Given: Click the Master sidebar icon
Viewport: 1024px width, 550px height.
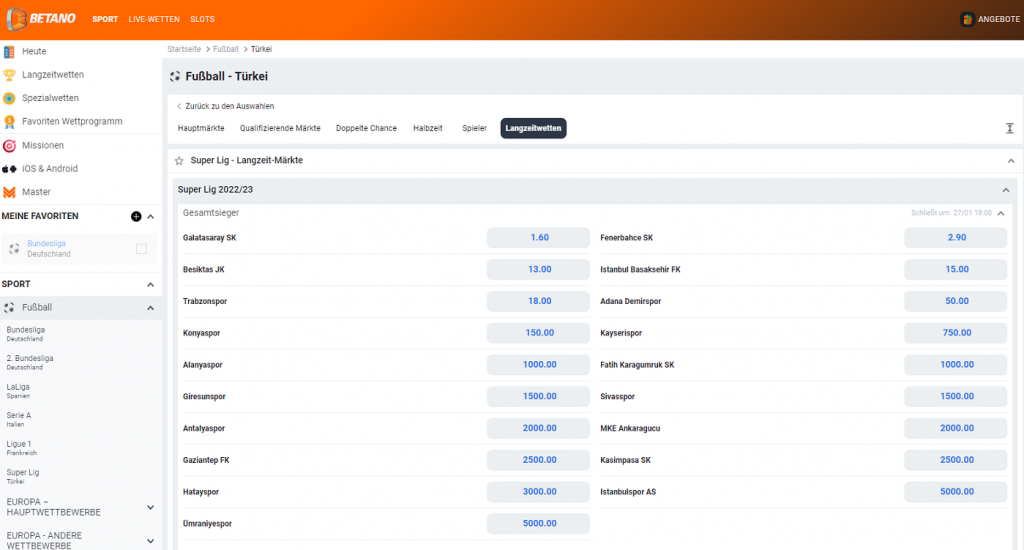Looking at the screenshot, I should (9, 192).
